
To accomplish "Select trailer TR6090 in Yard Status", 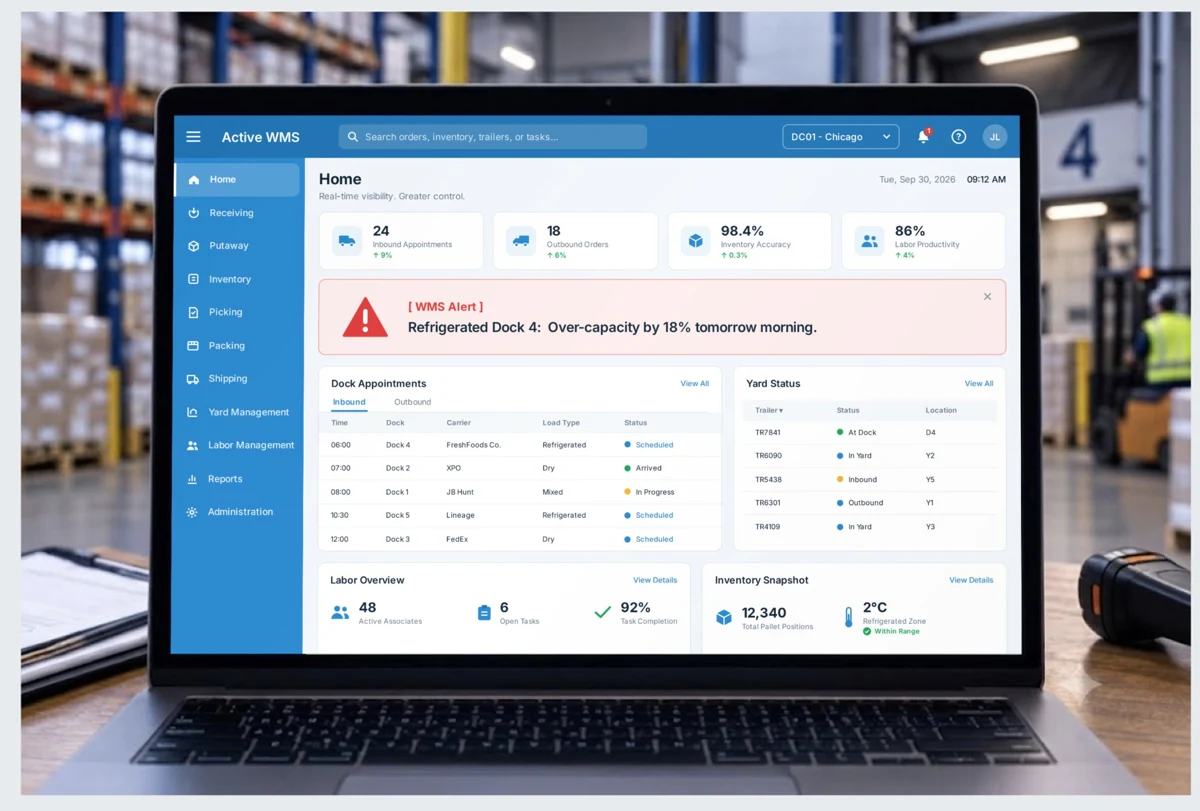I will (x=768, y=456).
